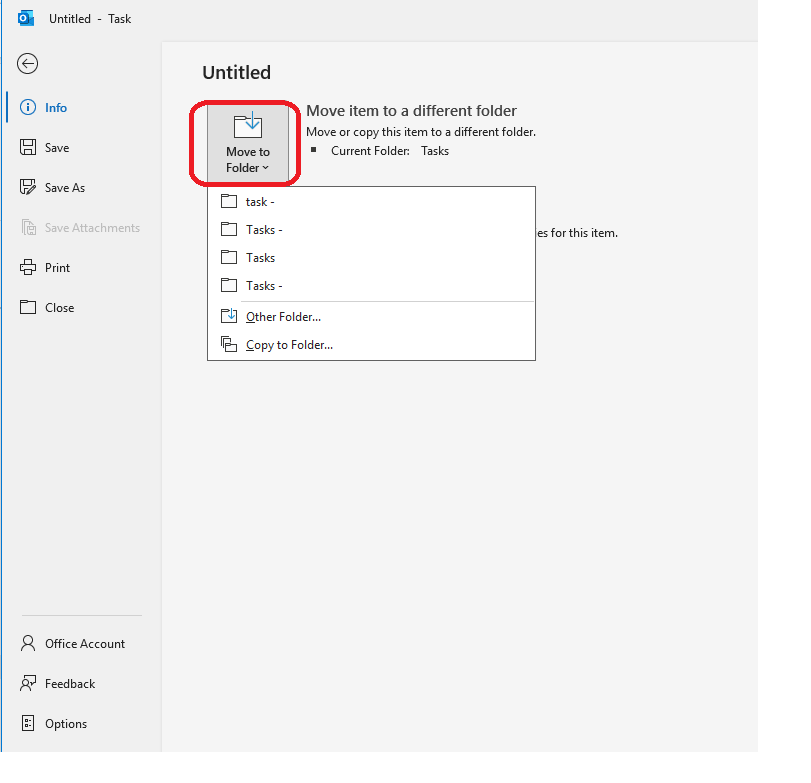
Task: Go back using the circled arrow button
Action: [x=27, y=64]
